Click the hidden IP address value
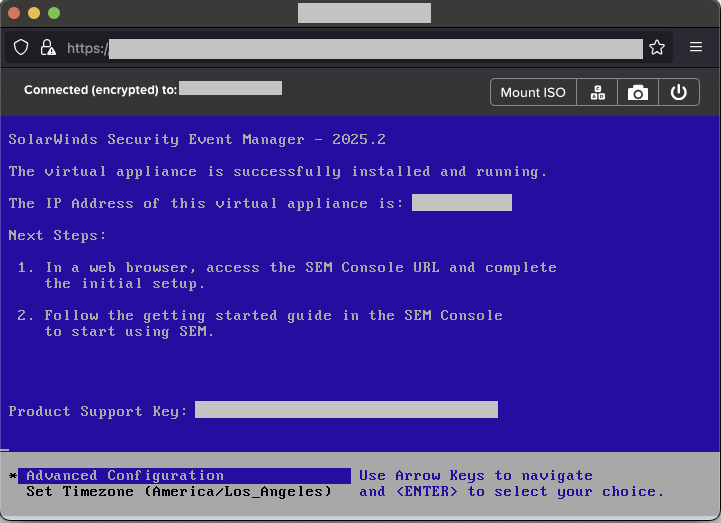The height and width of the screenshot is (523, 721). 461,203
